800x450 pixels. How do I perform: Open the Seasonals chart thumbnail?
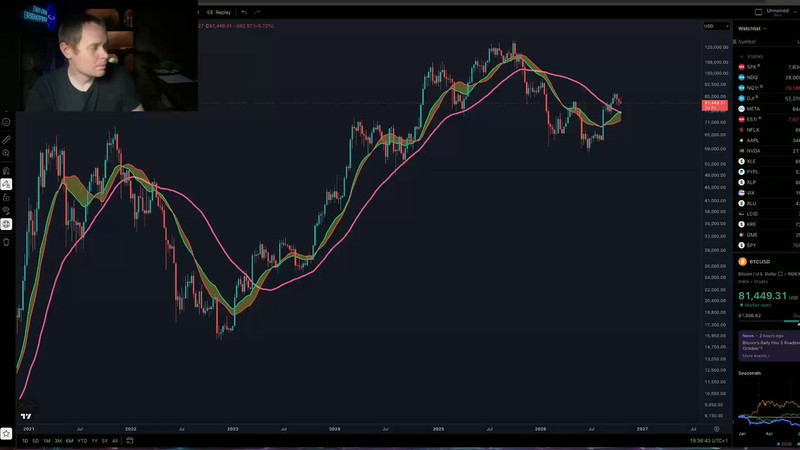tap(769, 413)
